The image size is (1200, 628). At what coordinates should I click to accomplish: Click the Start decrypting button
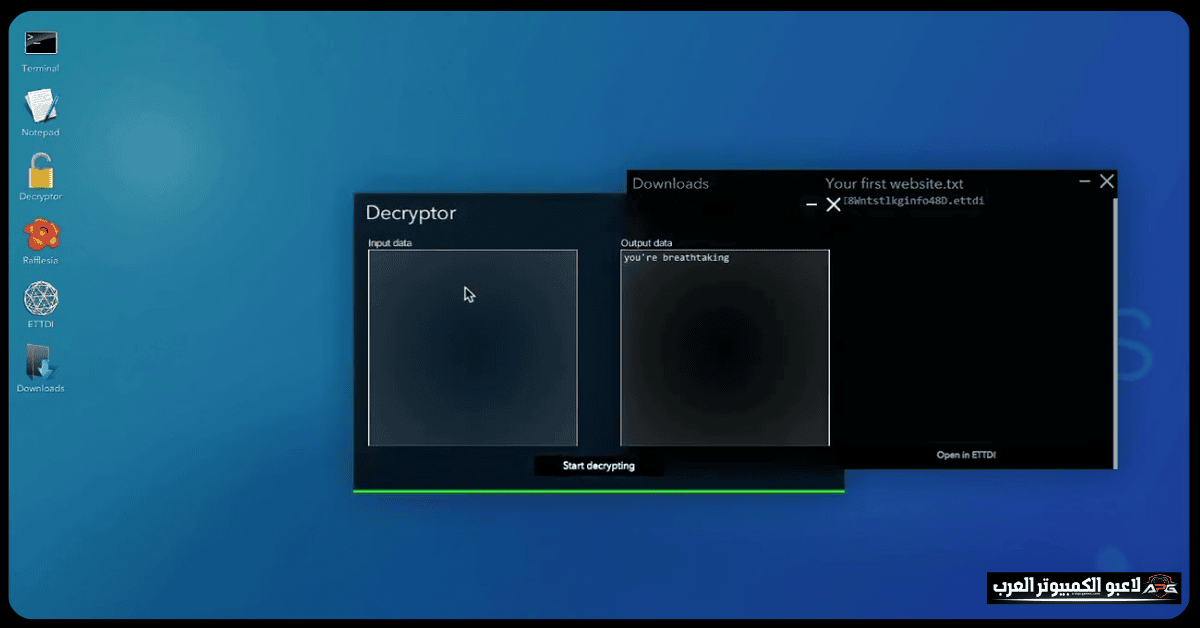598,466
